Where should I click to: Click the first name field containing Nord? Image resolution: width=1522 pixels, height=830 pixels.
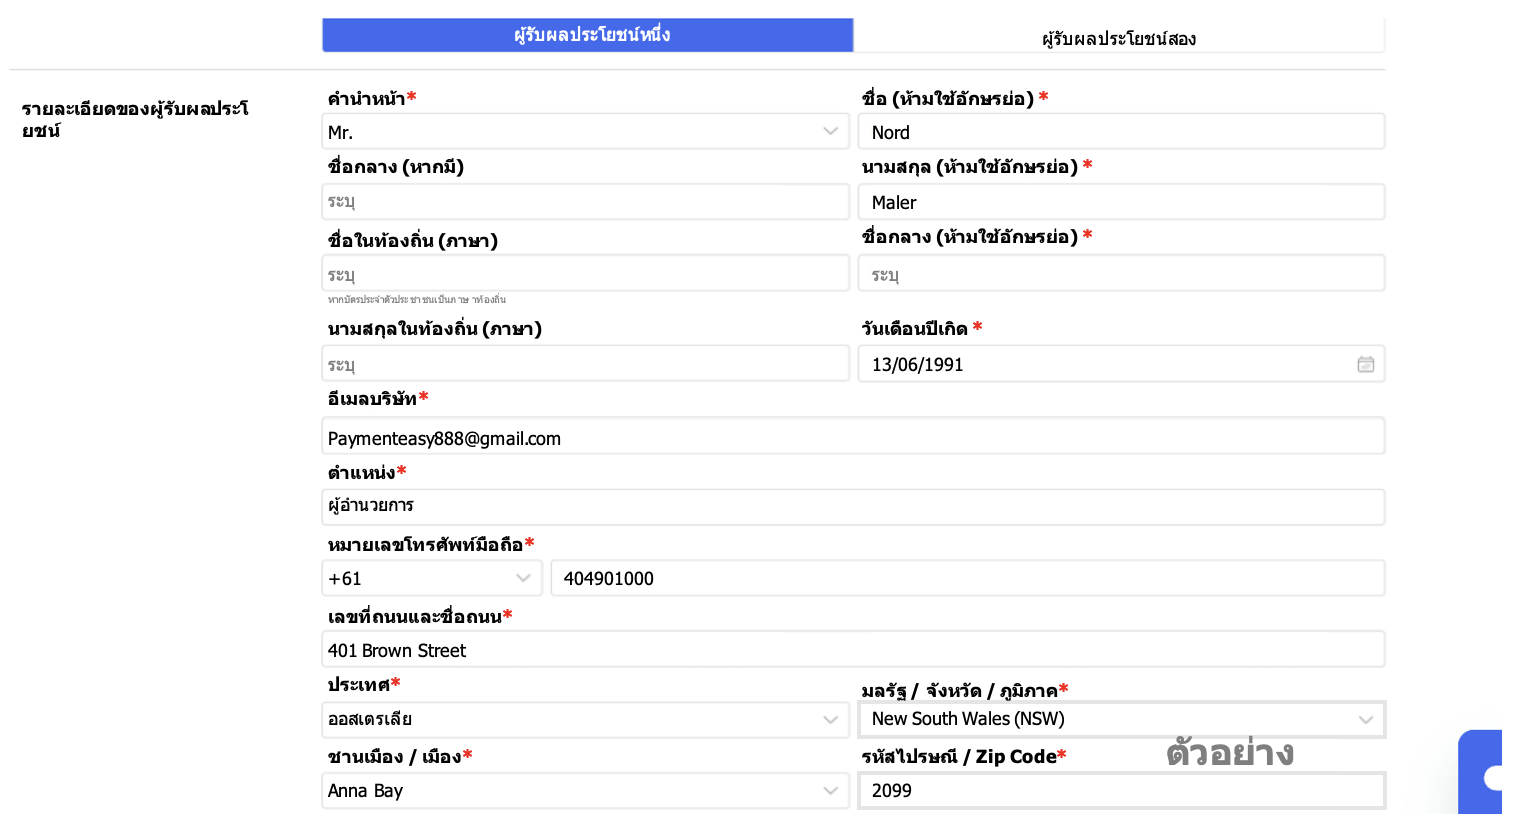(1121, 131)
